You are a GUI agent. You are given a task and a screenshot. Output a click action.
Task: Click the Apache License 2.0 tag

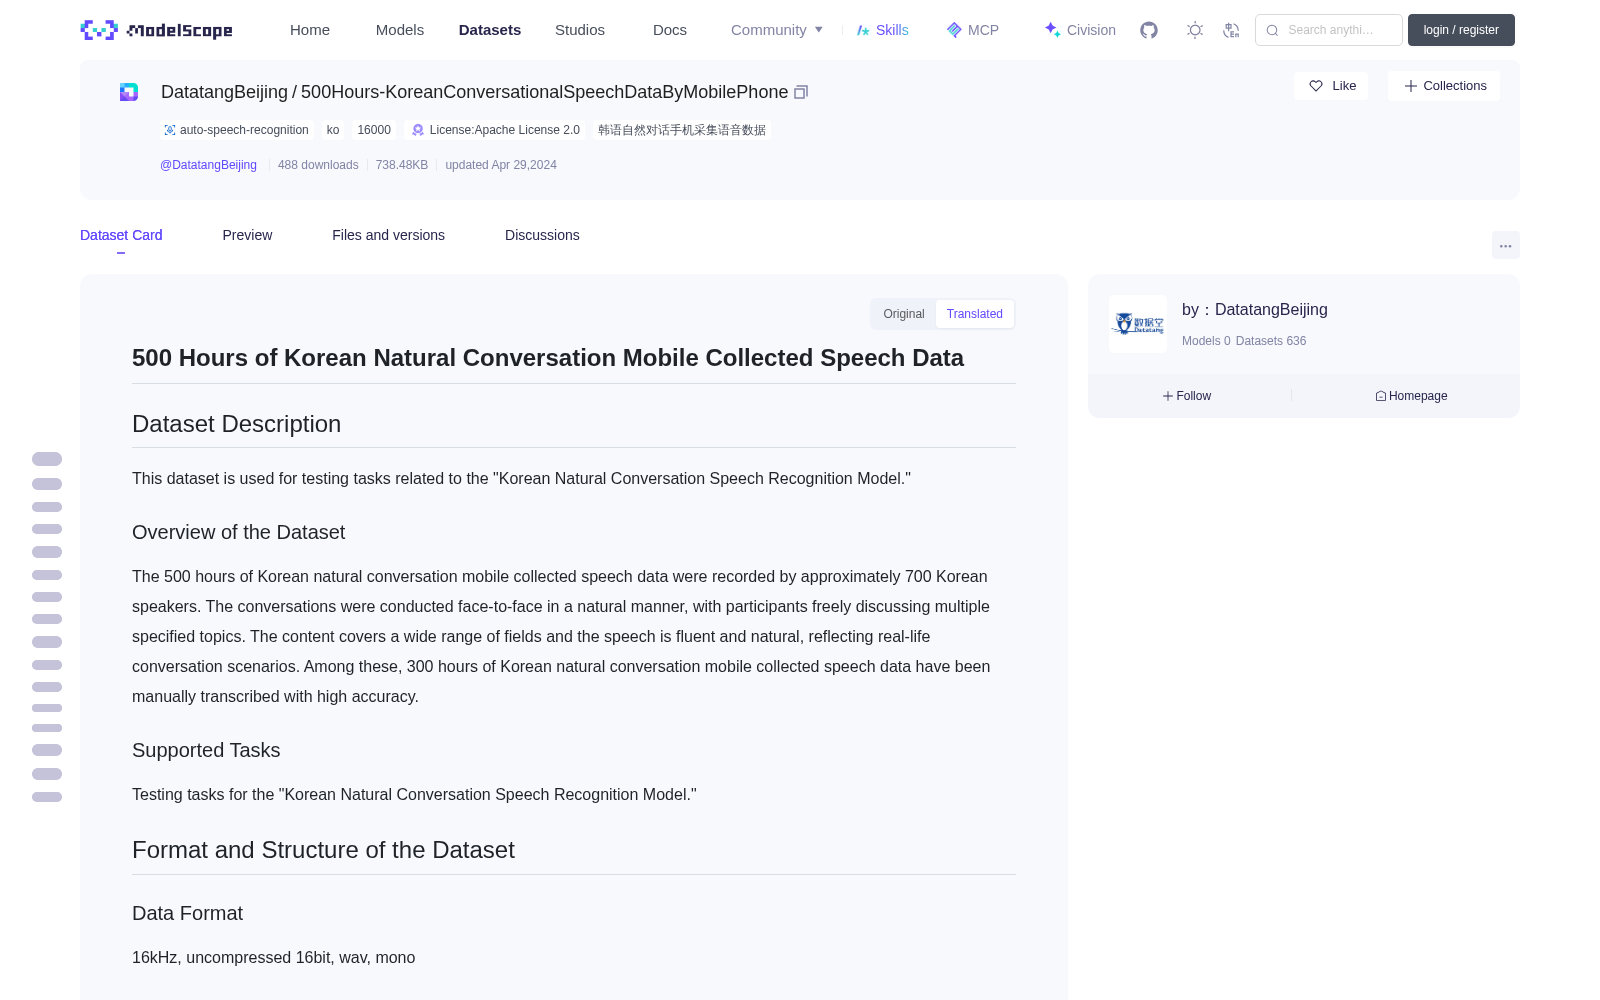click(x=496, y=130)
